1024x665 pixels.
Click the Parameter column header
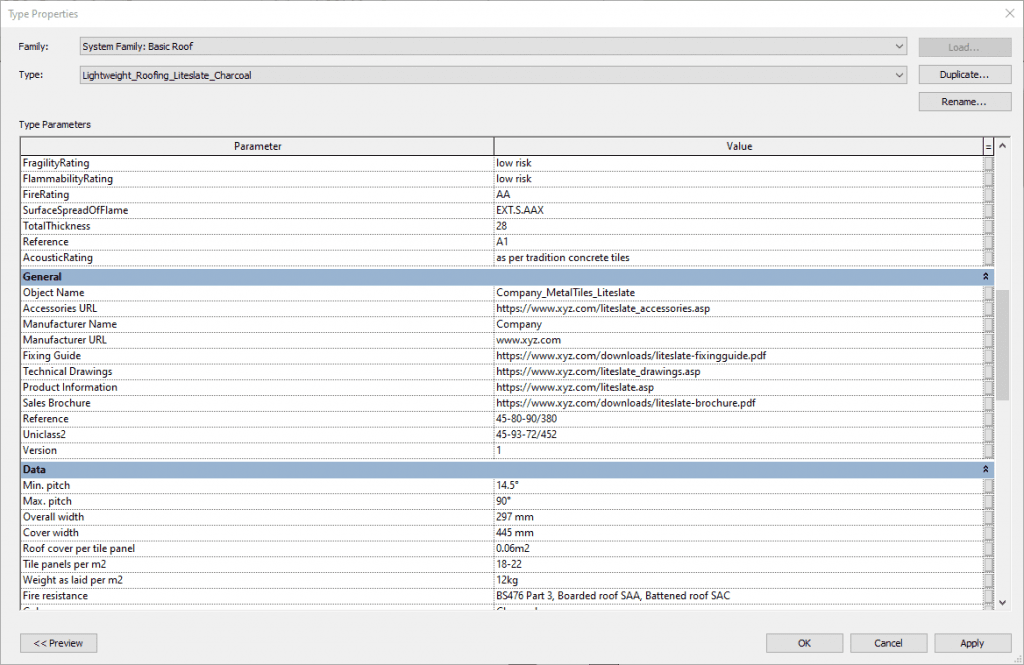point(257,147)
